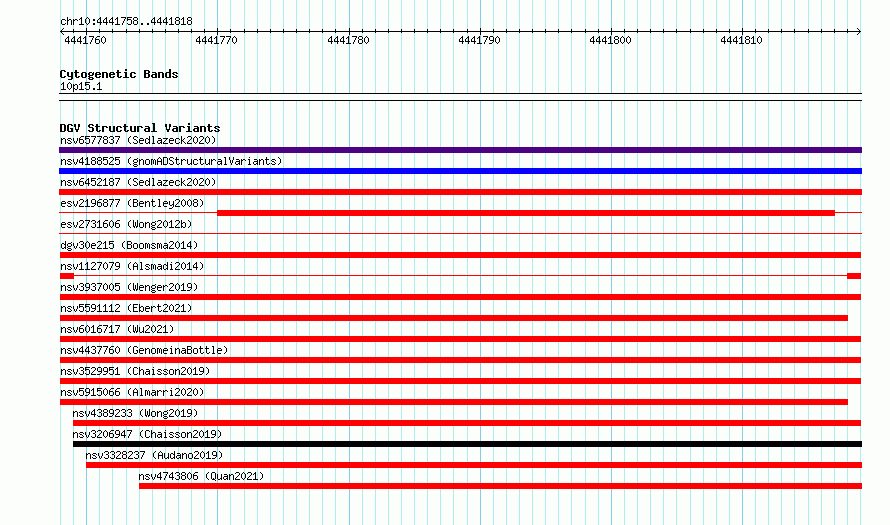The image size is (890, 525).
Task: Select the nsv3937005 red variant bar
Action: pyautogui.click(x=460, y=297)
